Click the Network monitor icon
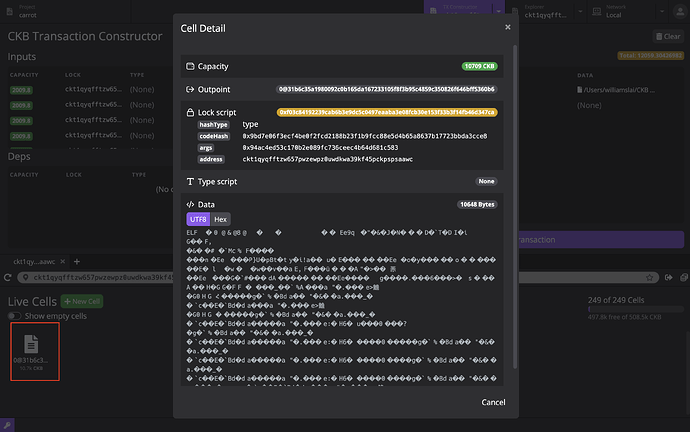Image resolution: width=690 pixels, height=432 pixels. [x=597, y=11]
